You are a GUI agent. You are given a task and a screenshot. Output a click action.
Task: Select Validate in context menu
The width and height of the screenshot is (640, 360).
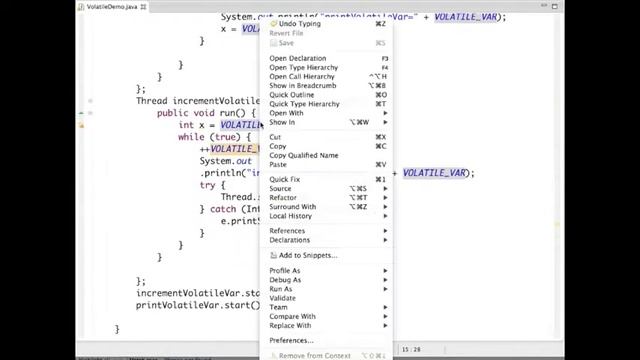click(x=327, y=298)
